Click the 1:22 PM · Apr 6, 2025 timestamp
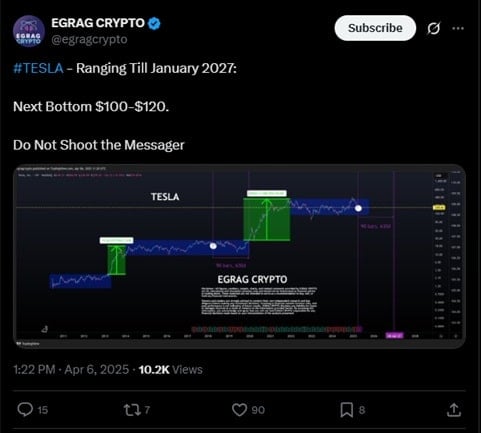481x433 pixels. [71, 369]
